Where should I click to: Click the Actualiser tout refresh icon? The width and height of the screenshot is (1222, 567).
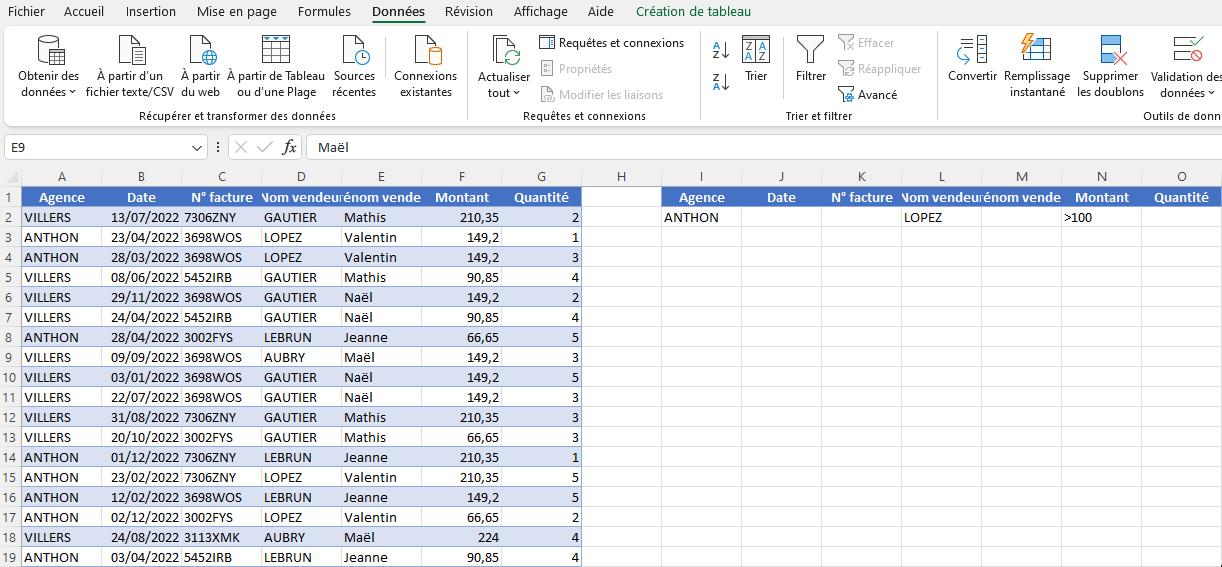505,50
